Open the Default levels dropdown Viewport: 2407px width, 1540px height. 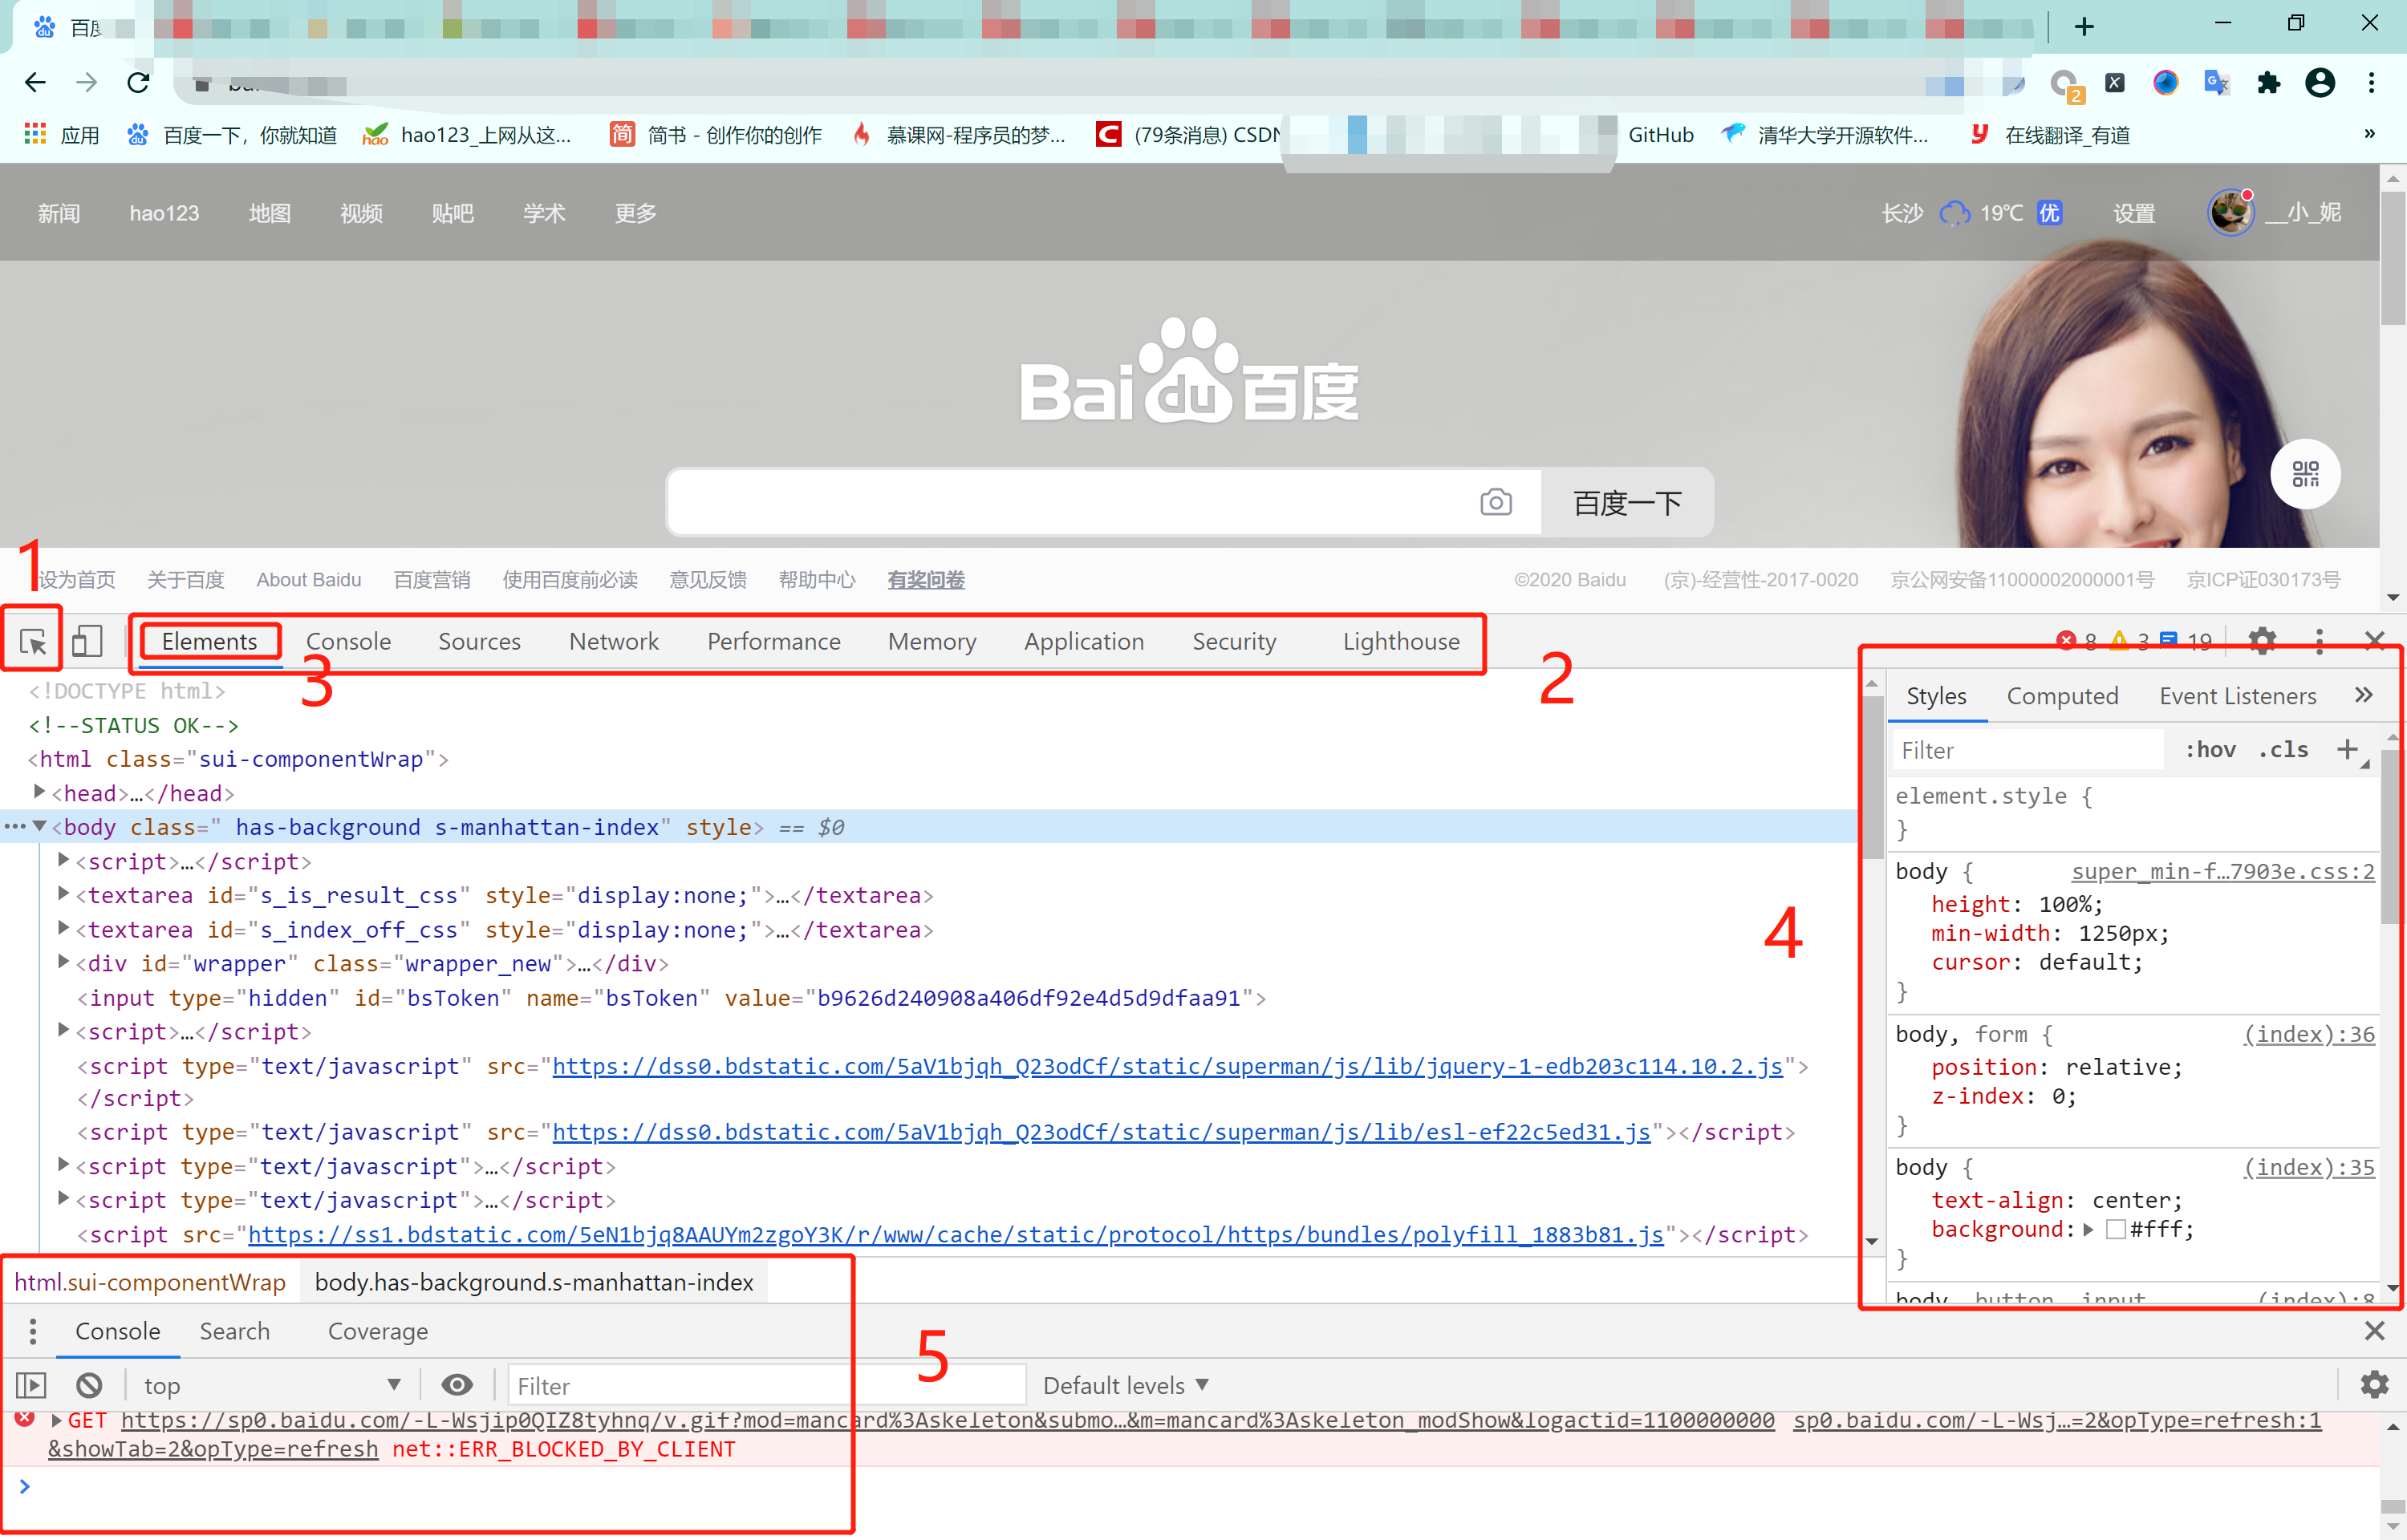[1126, 1385]
